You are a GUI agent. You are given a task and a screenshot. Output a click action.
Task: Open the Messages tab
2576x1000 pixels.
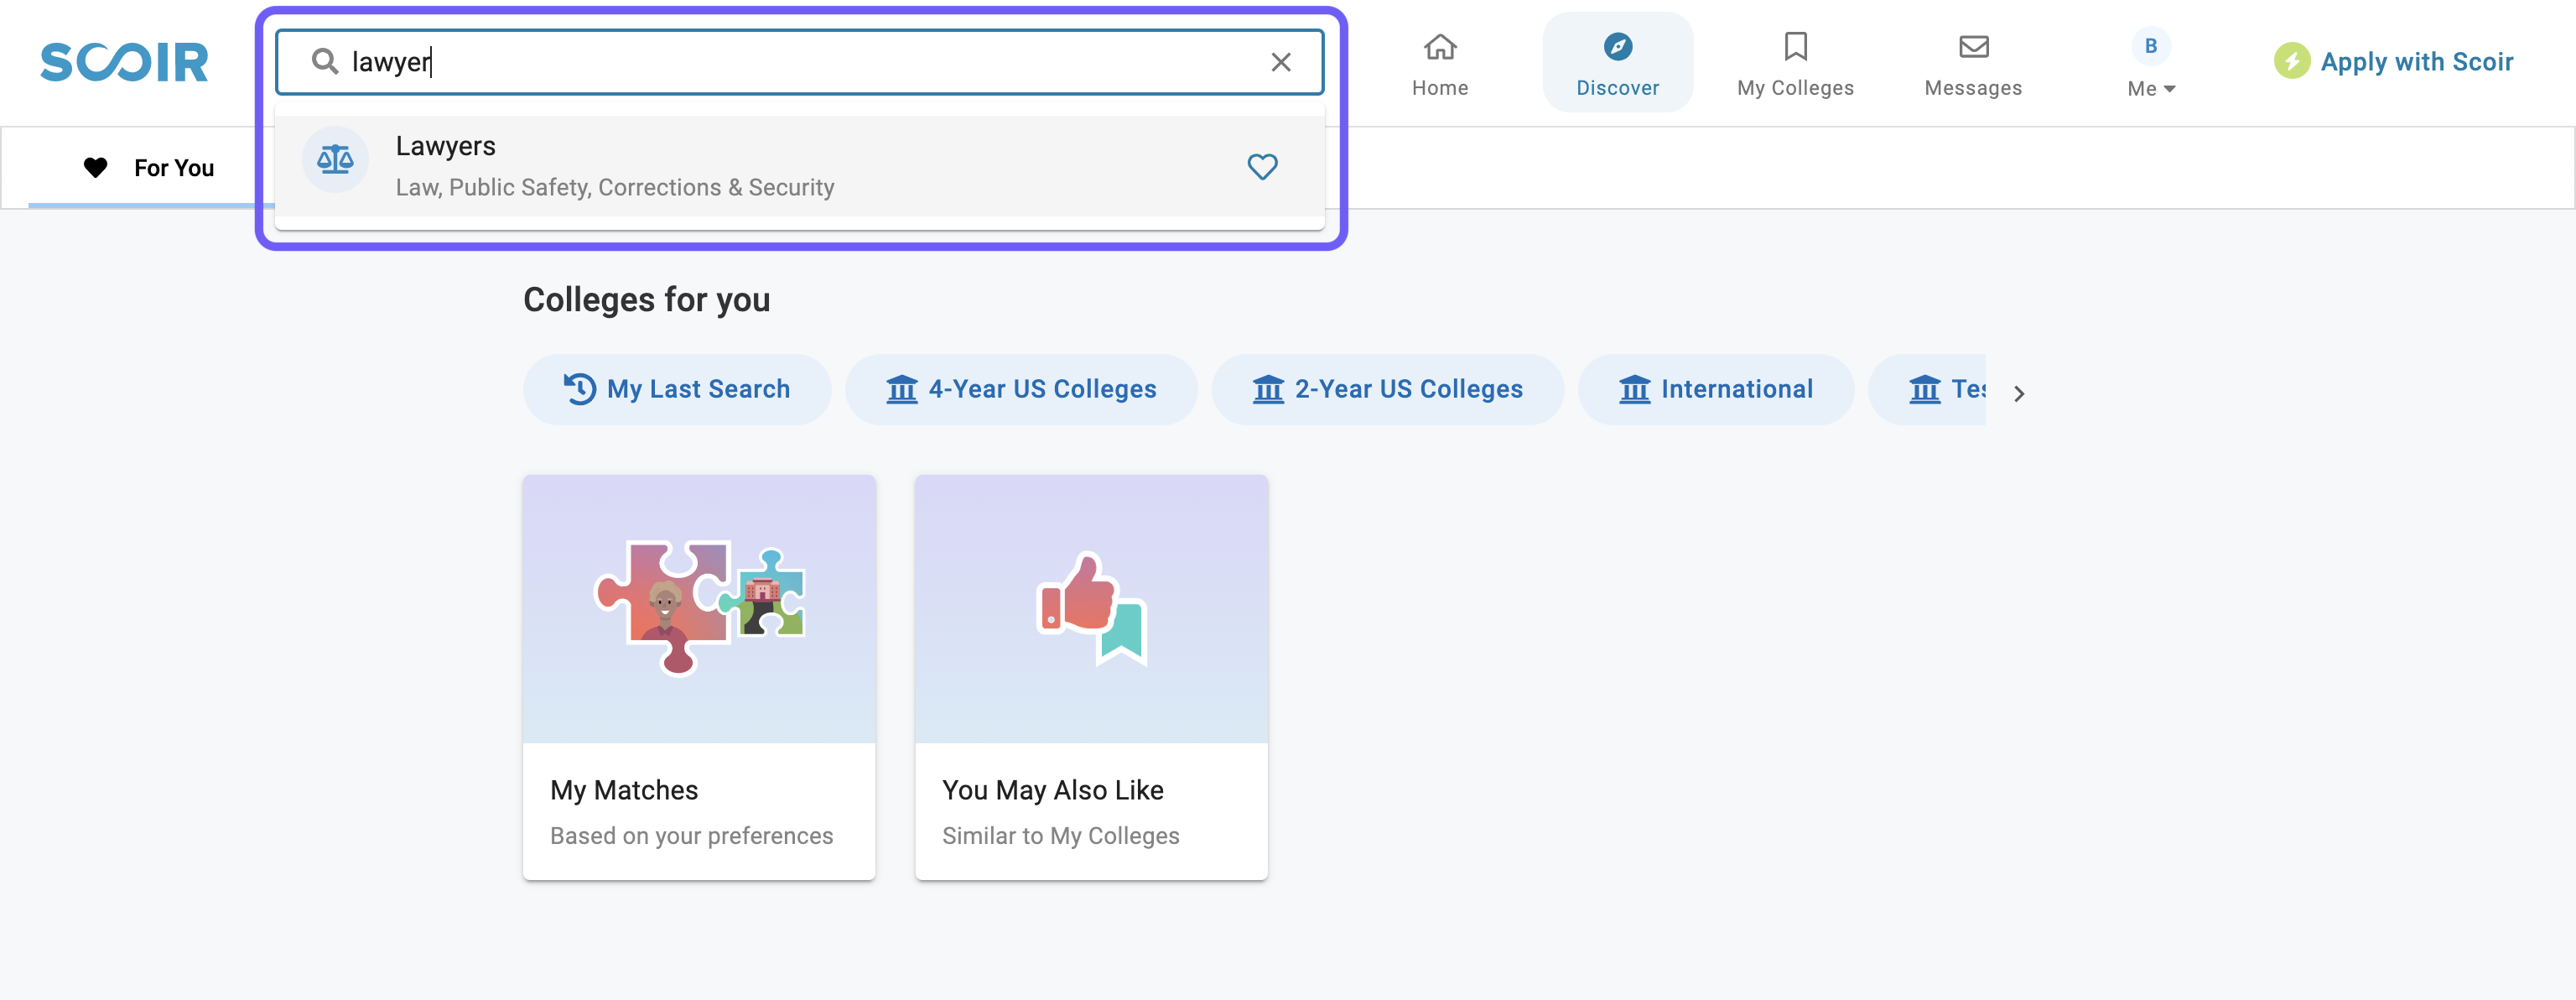click(x=1973, y=64)
